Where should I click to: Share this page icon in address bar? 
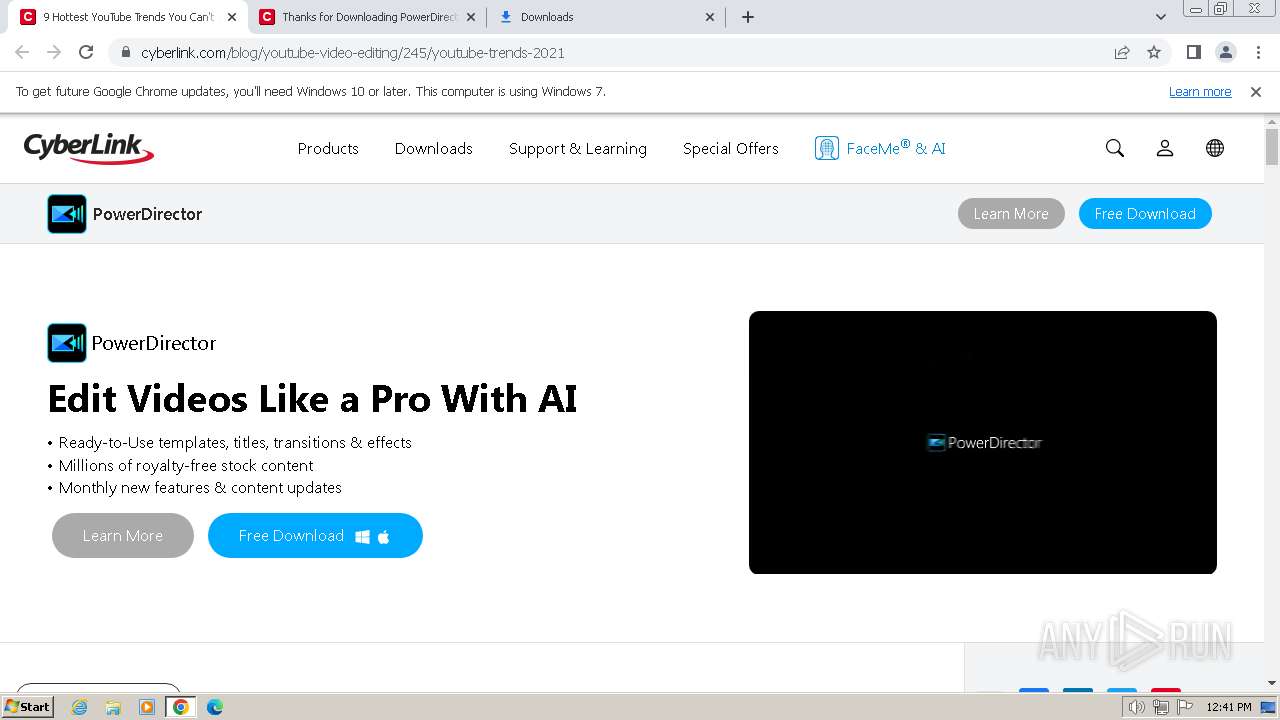point(1122,52)
